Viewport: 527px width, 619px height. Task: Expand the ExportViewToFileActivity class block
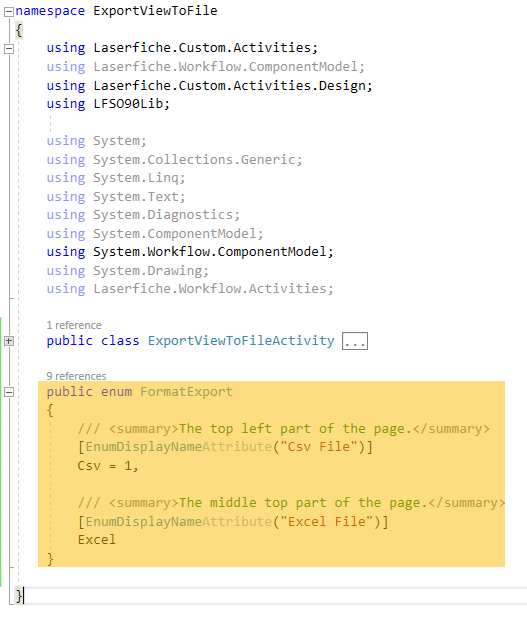[9, 341]
